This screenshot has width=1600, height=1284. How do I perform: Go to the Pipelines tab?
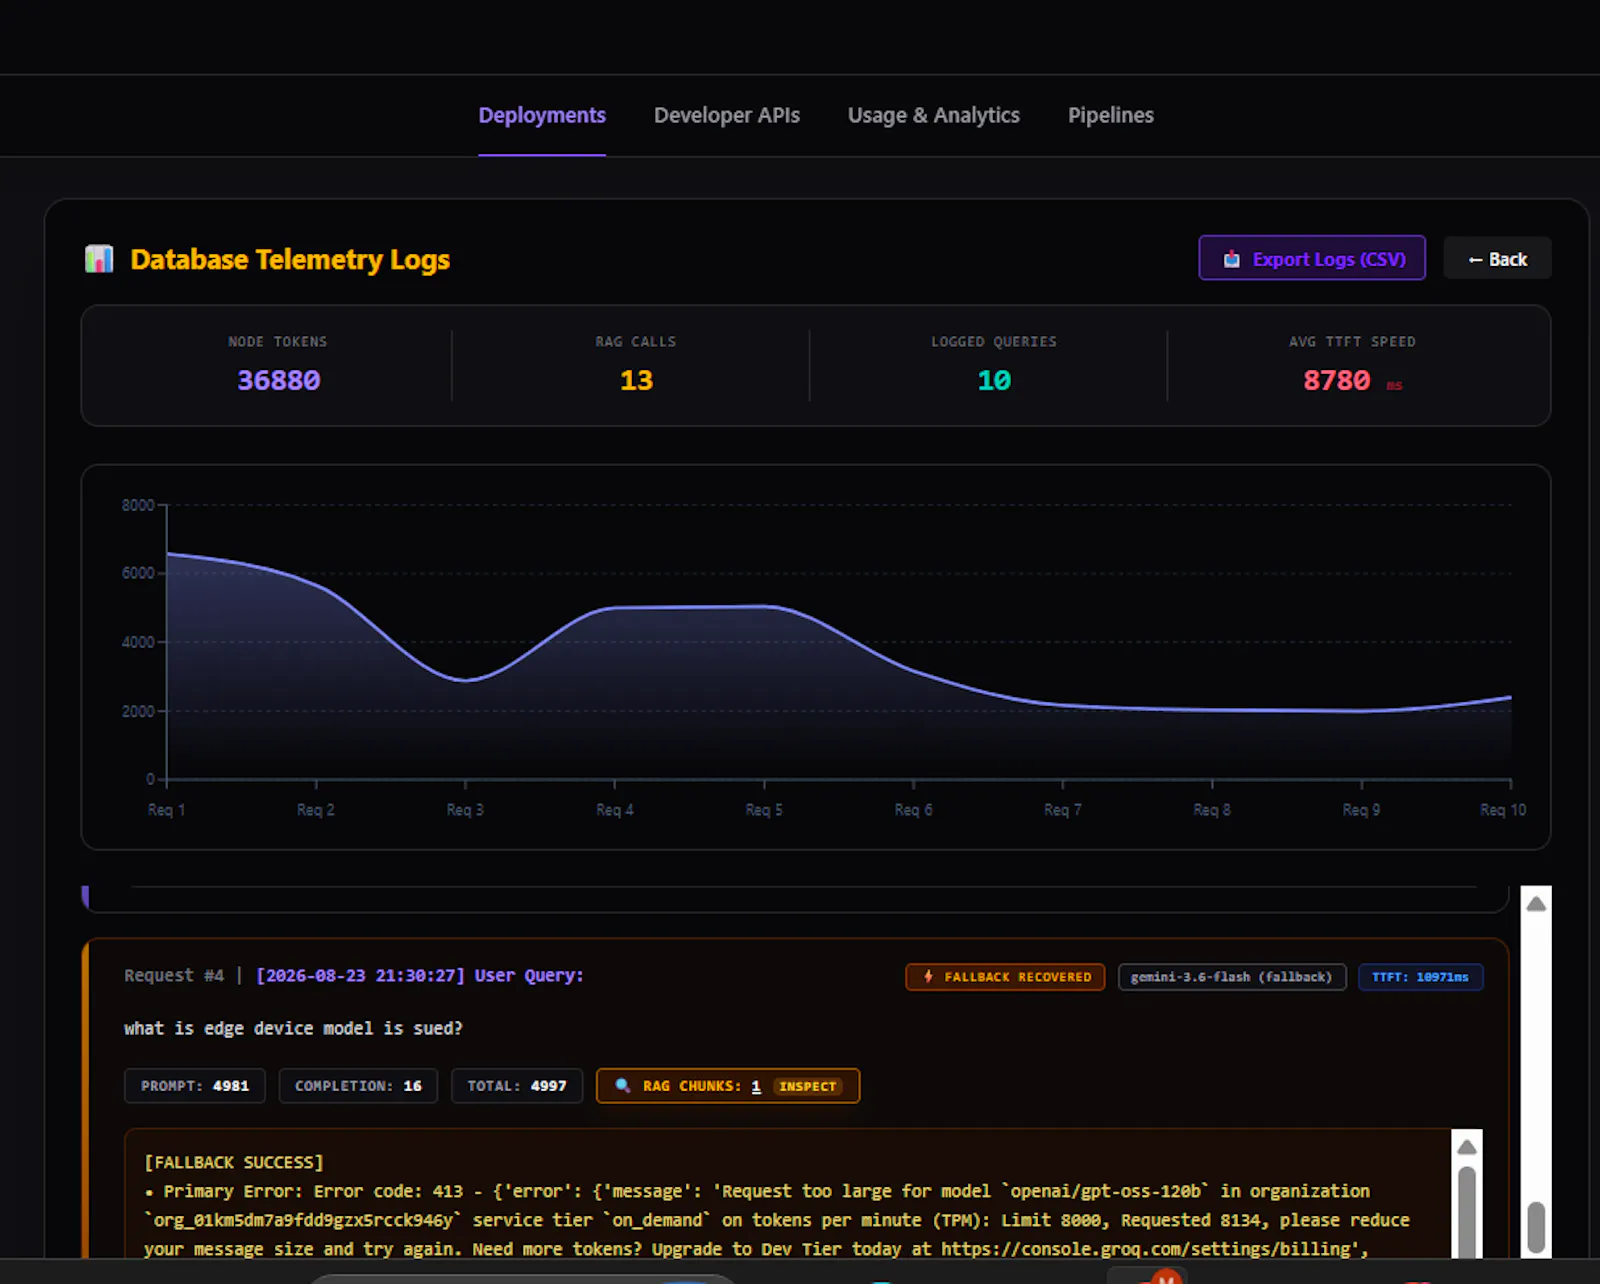coord(1111,115)
